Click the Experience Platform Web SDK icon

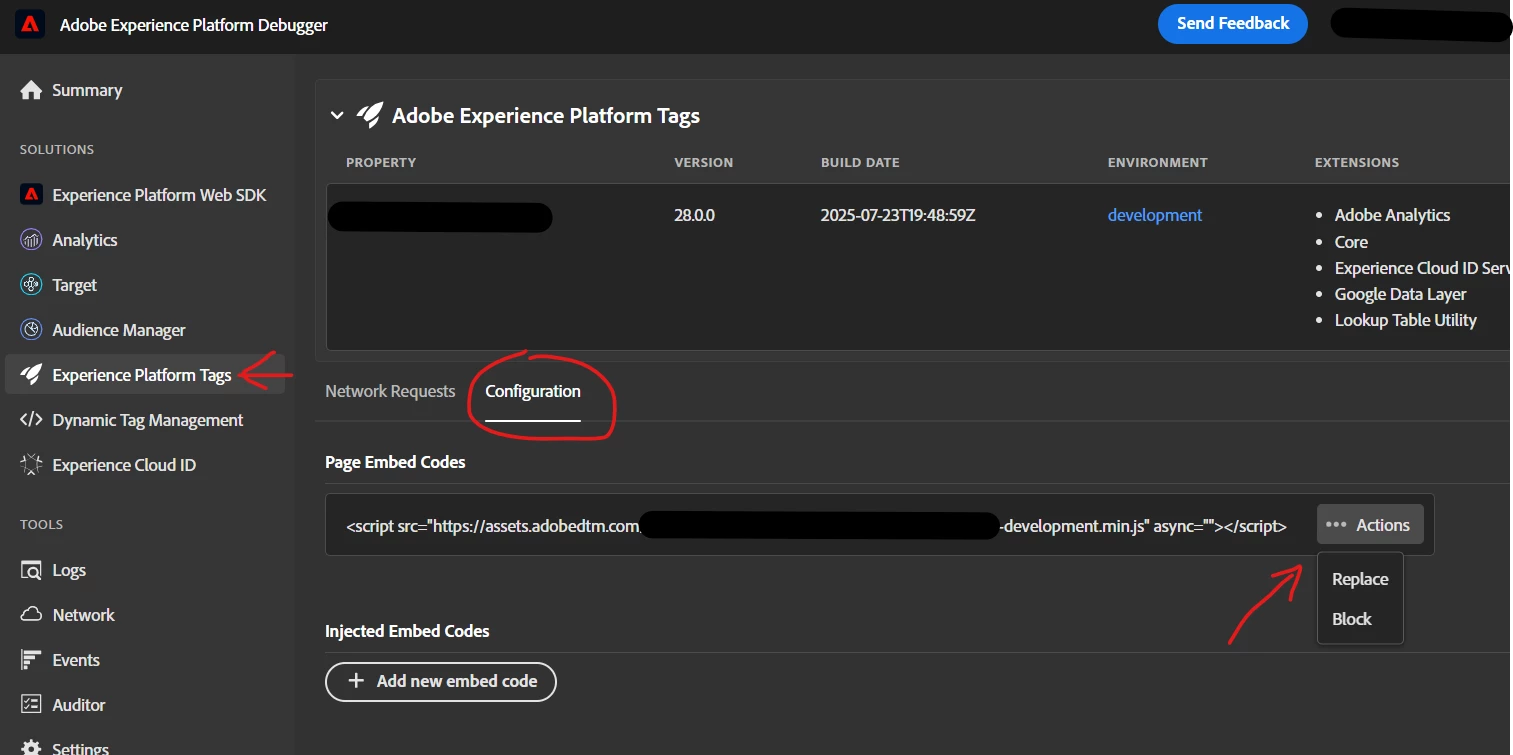coord(31,195)
